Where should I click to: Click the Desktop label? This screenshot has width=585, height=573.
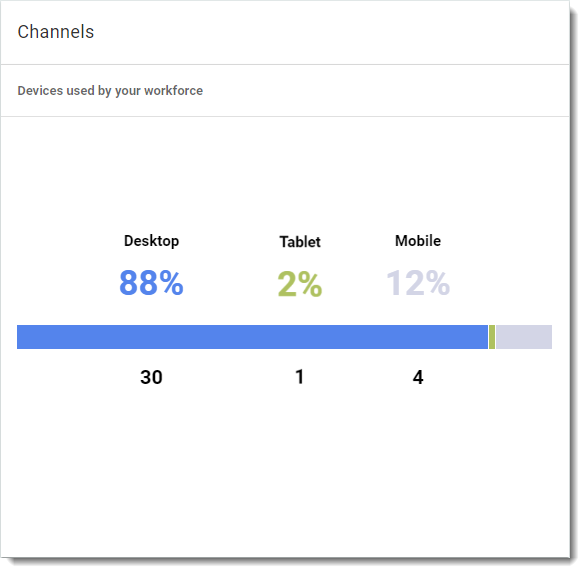pyautogui.click(x=151, y=241)
